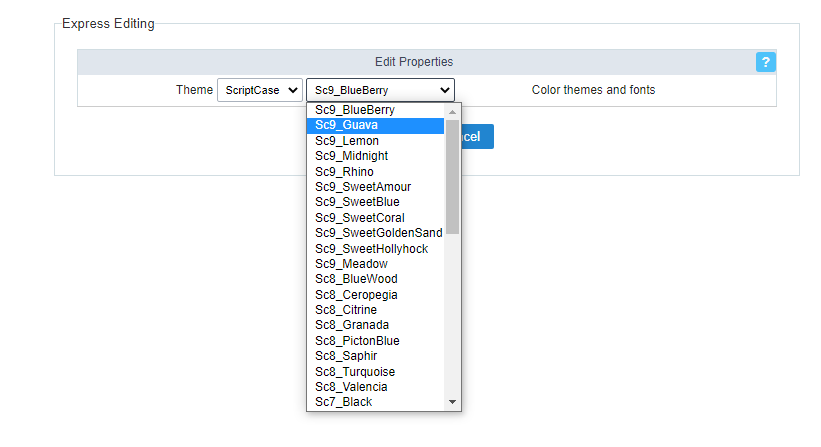
Task: Choose the Sc8_Turquoise theme option
Action: (375, 372)
